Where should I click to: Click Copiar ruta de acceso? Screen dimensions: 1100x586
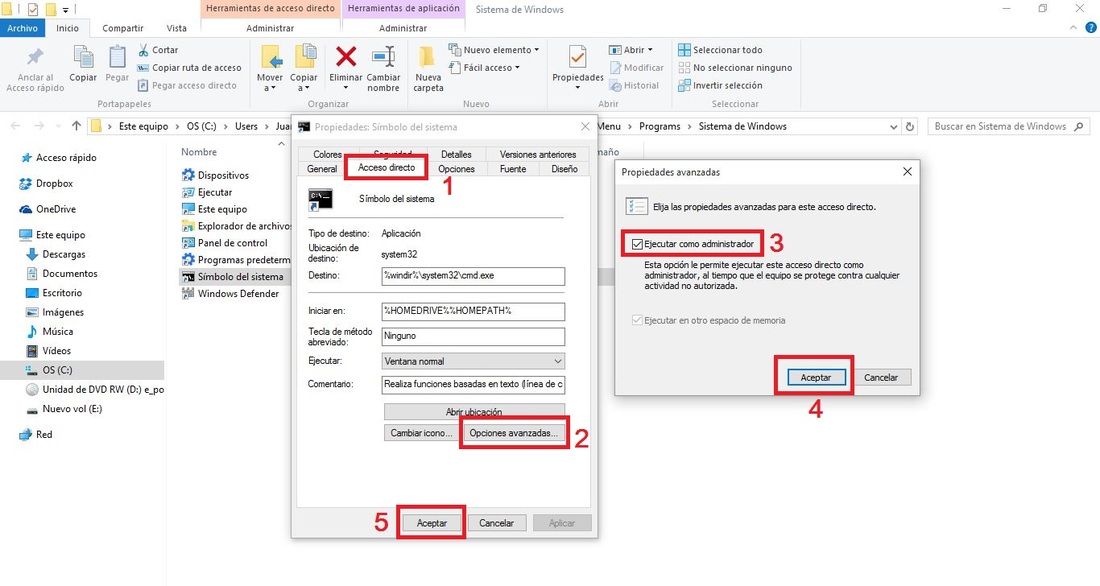[x=189, y=67]
